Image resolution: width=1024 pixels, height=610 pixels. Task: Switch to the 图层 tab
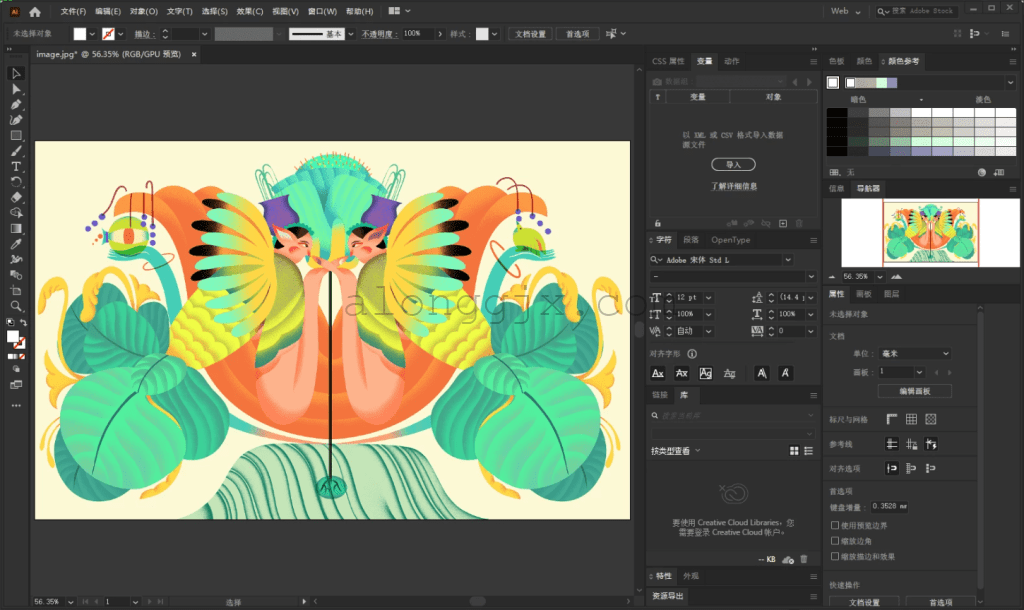(892, 294)
